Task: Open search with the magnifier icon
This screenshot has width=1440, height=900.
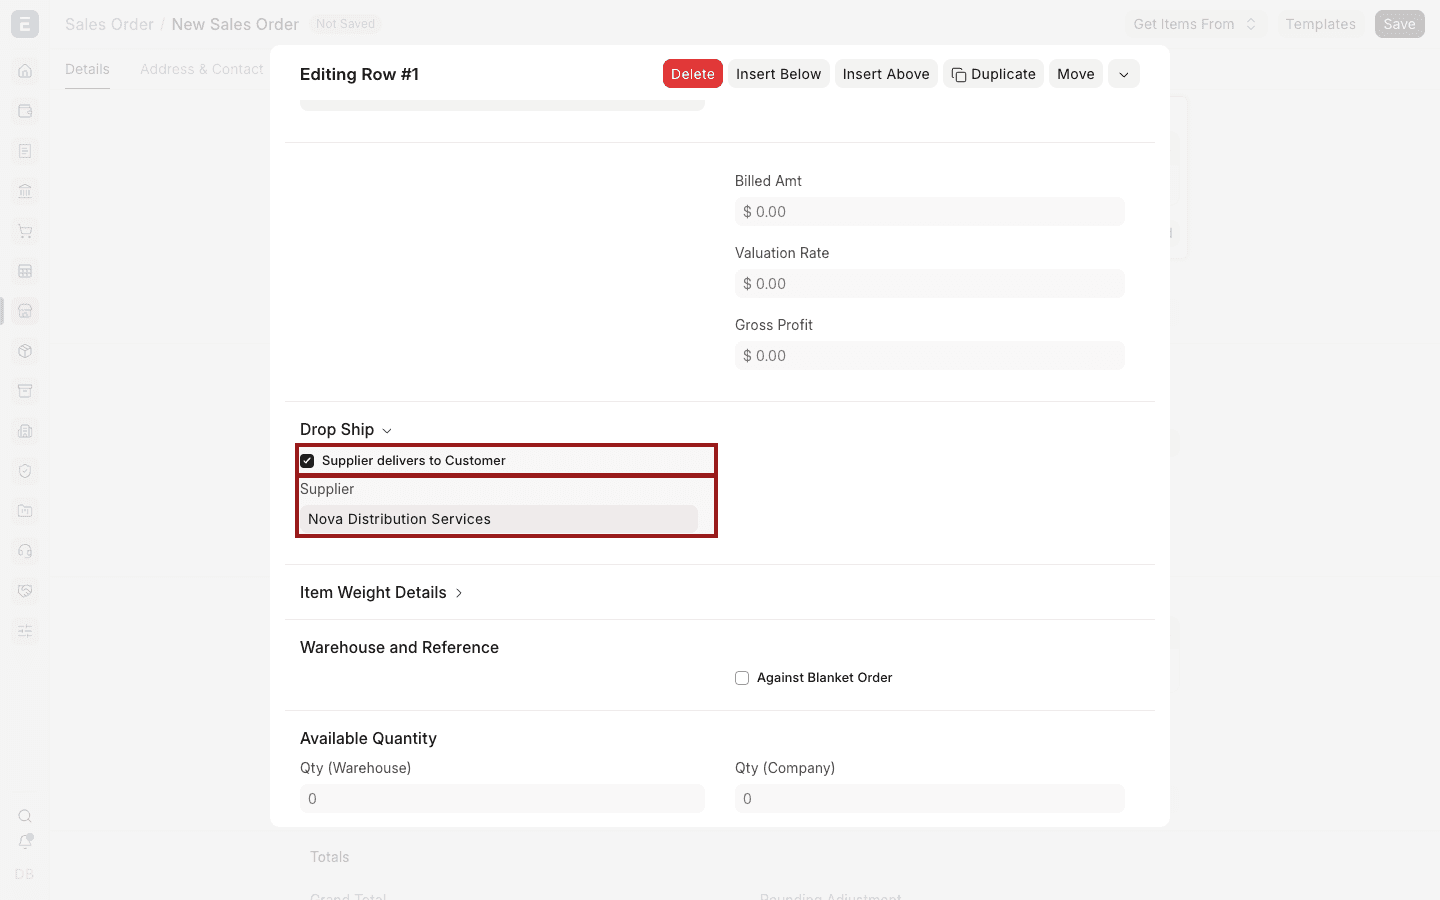Action: (x=25, y=816)
